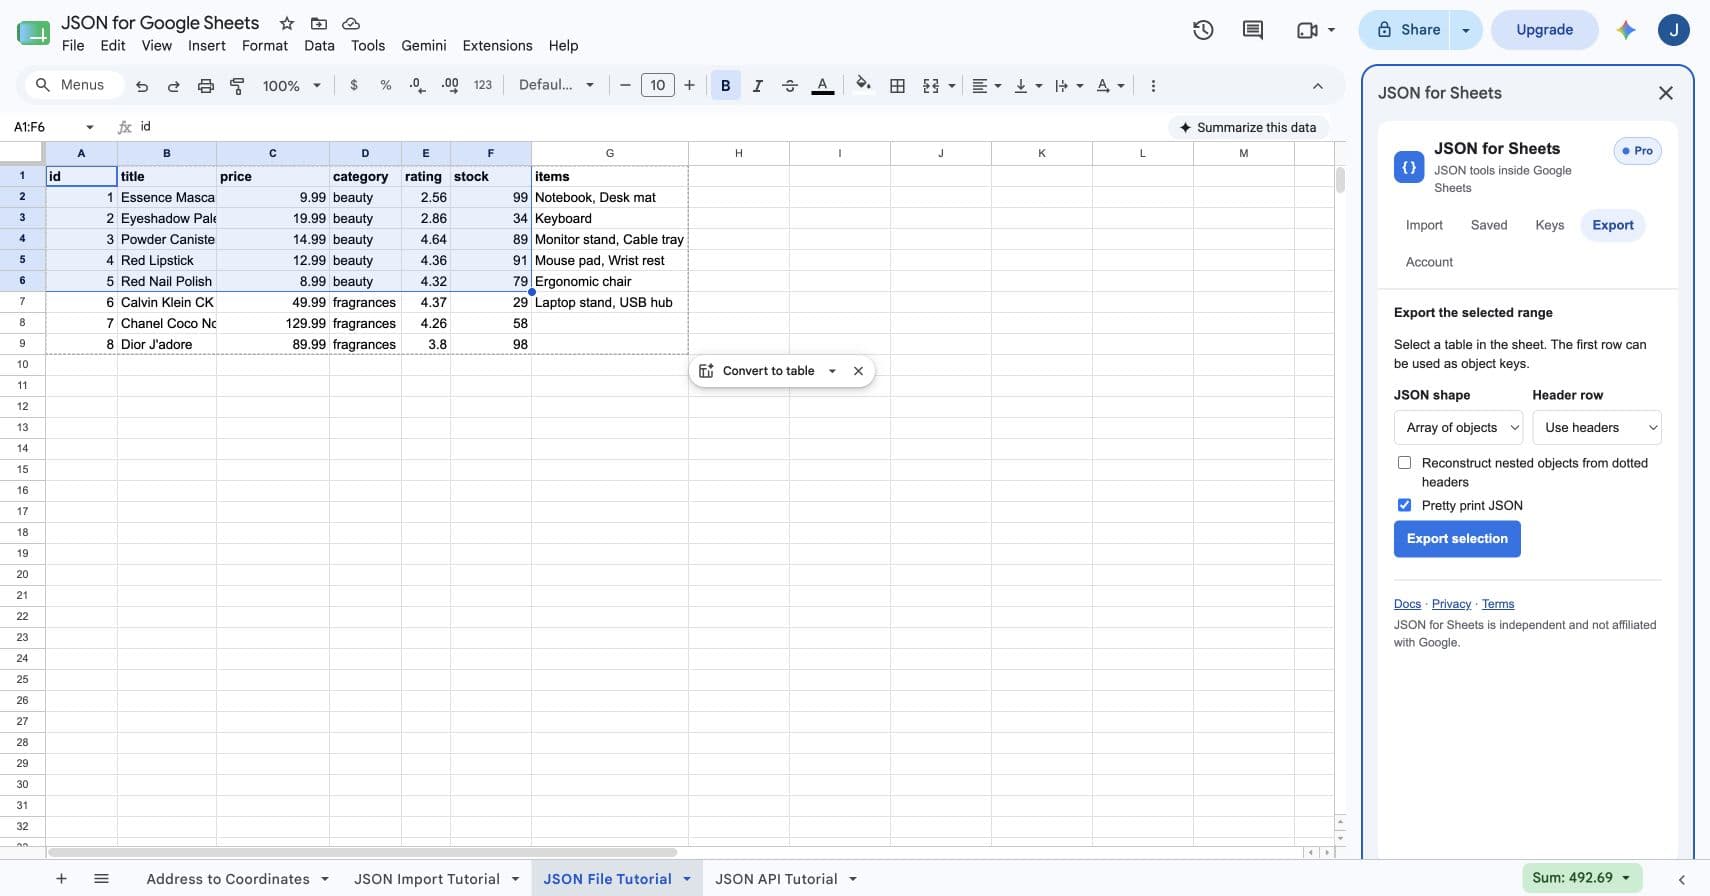Open the Header row Use headers dropdown
The height and width of the screenshot is (896, 1710).
coord(1597,428)
